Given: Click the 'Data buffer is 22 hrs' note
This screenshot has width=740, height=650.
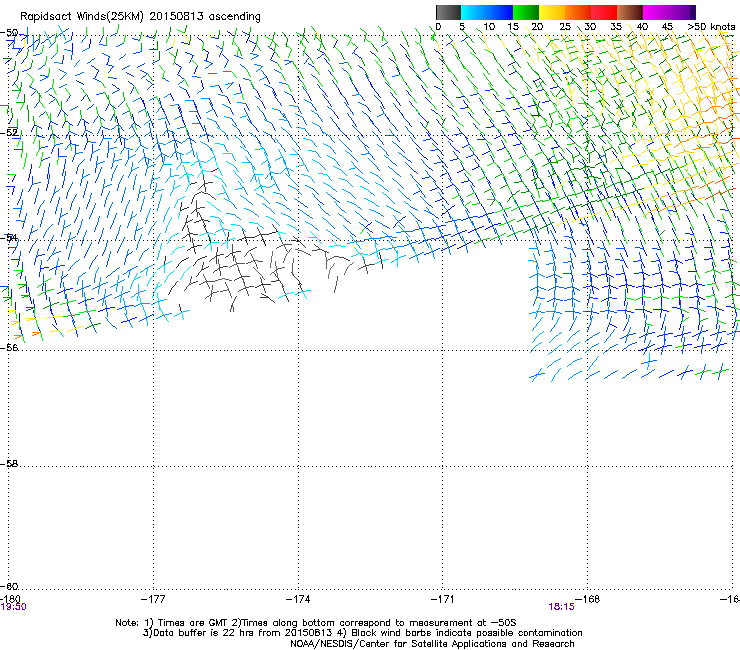Looking at the screenshot, I should 362,633.
